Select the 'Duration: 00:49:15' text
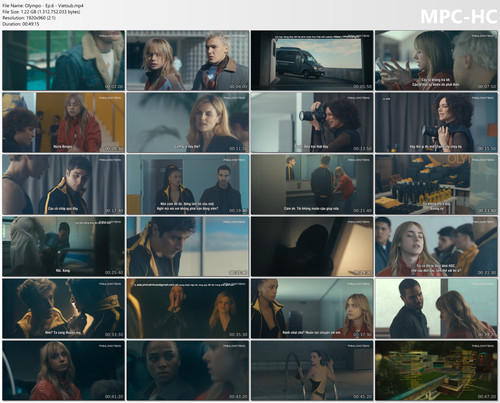This screenshot has width=500, height=403. pos(21,24)
